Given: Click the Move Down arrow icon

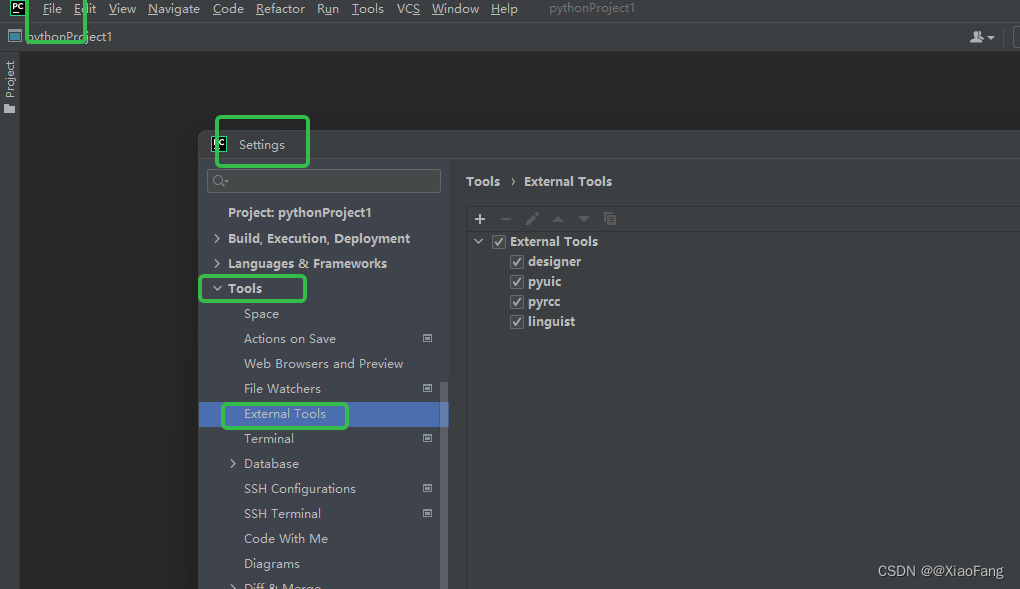Looking at the screenshot, I should [x=584, y=219].
